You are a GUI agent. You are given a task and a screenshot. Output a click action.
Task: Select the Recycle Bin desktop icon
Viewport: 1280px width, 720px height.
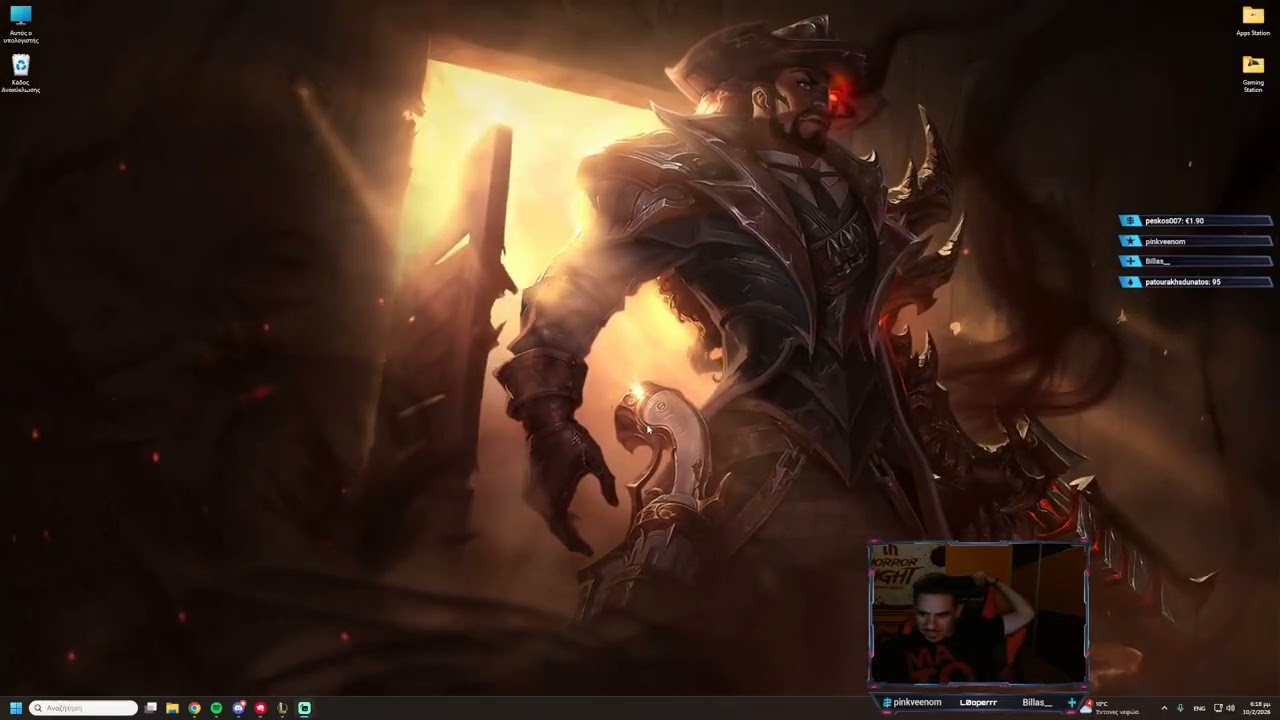click(20, 73)
